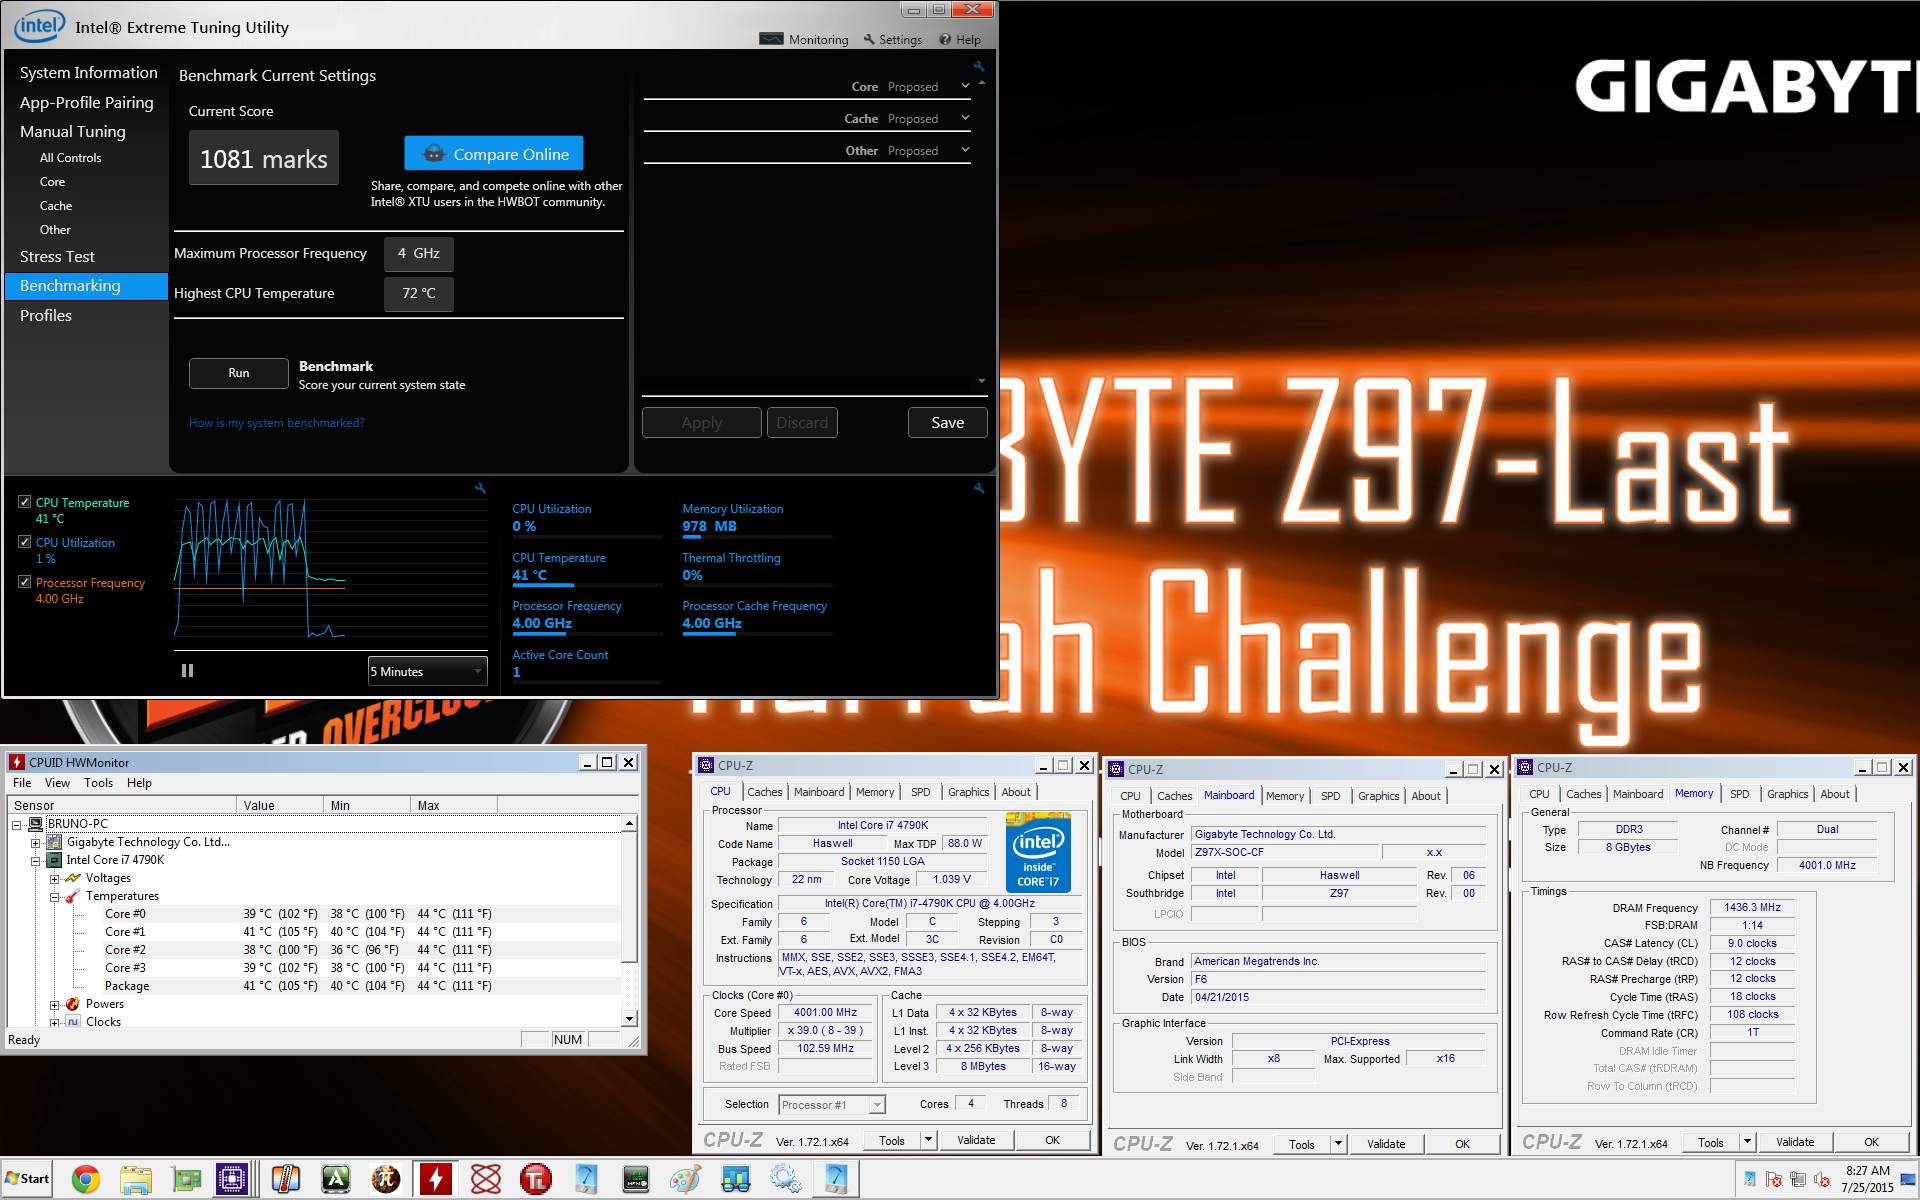1920x1200 pixels.
Task: Open App-Profile Pairing in the XTU sidebar
Action: pos(86,103)
